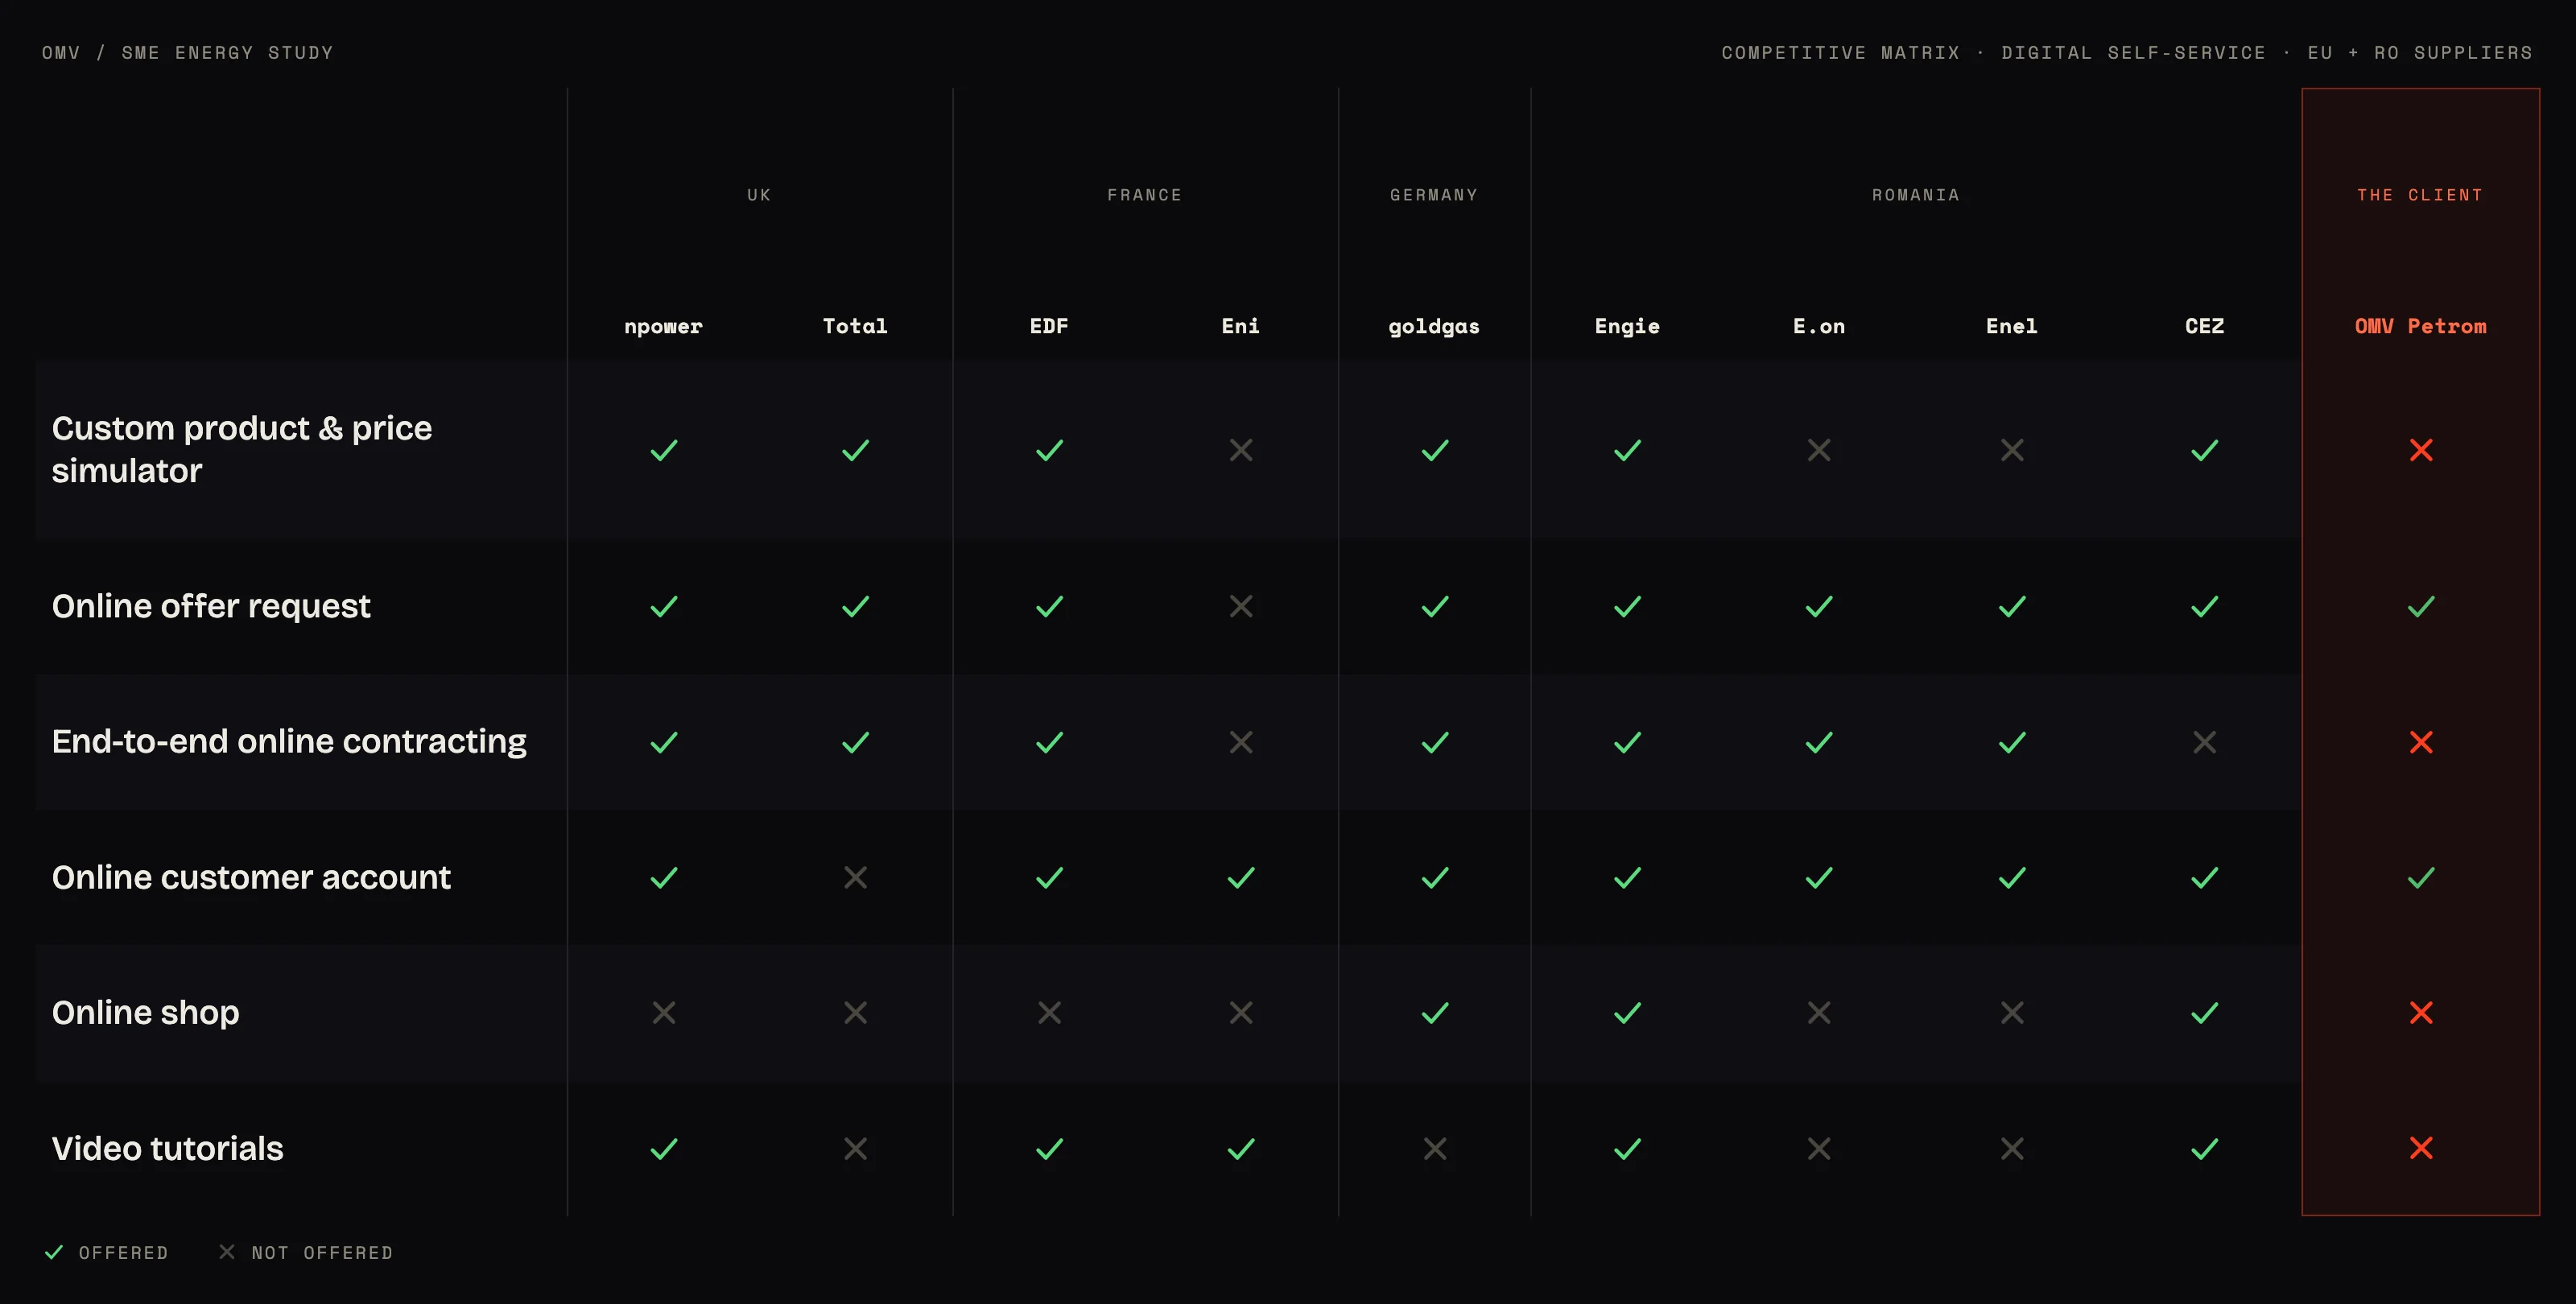Click the 'npower' column header
This screenshot has height=1304, width=2576.
coord(664,326)
